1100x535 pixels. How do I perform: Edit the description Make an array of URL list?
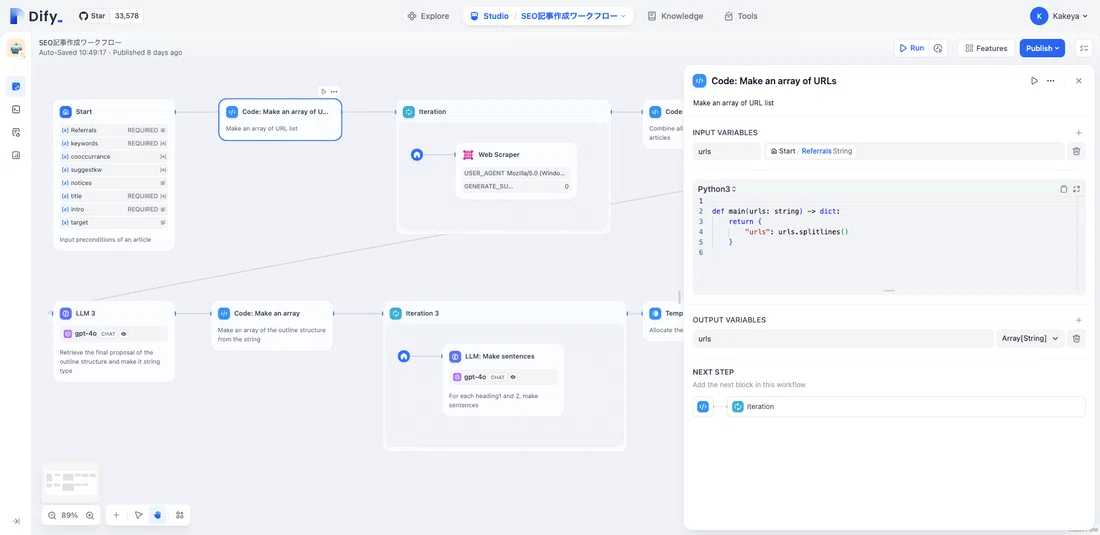pyautogui.click(x=734, y=103)
